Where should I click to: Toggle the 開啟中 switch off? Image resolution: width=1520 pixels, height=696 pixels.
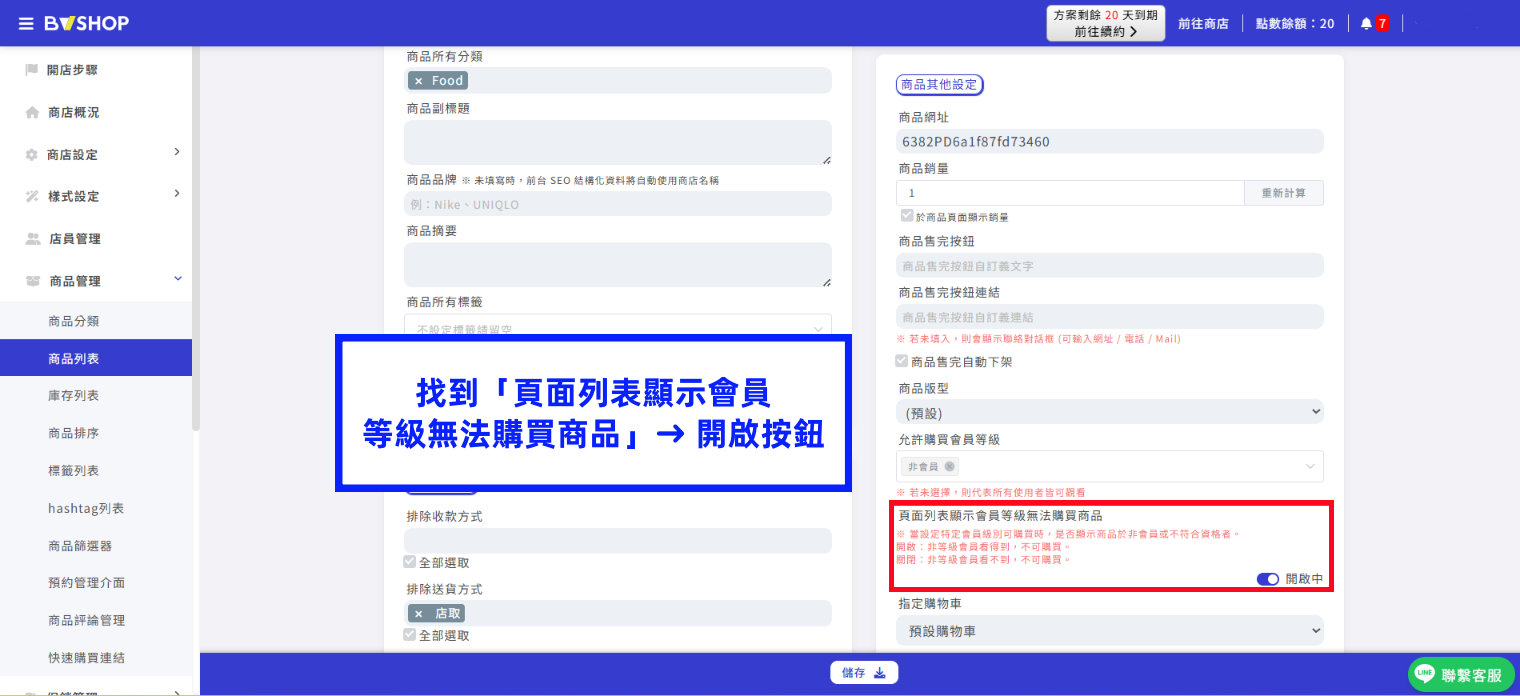(x=1268, y=579)
